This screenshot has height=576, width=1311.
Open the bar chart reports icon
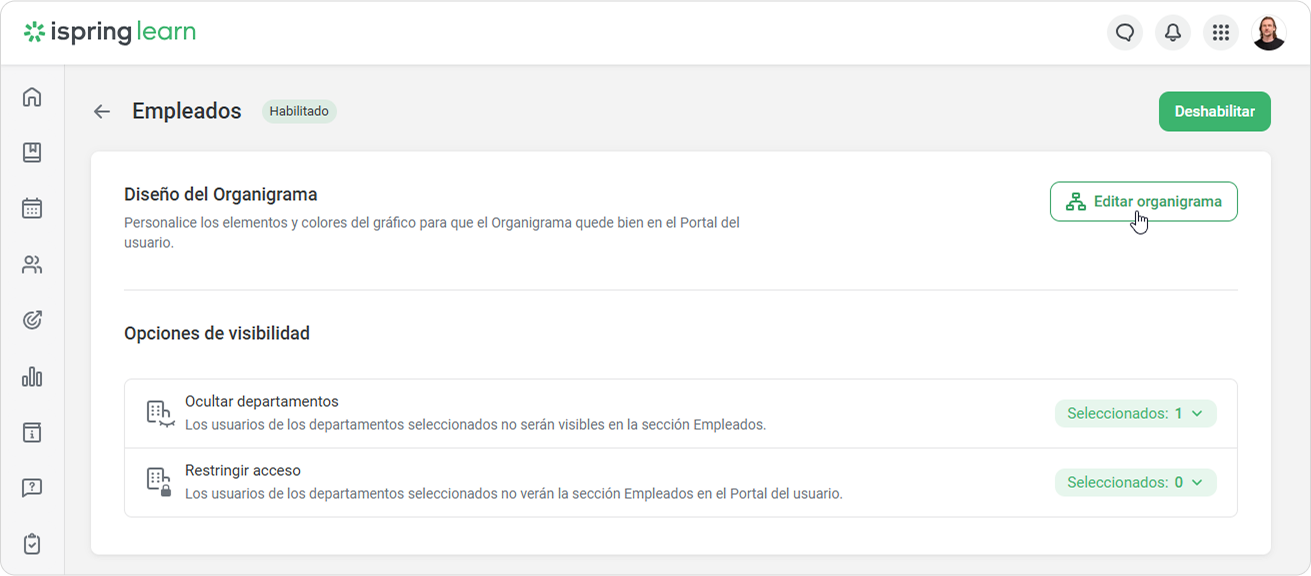pyautogui.click(x=32, y=377)
